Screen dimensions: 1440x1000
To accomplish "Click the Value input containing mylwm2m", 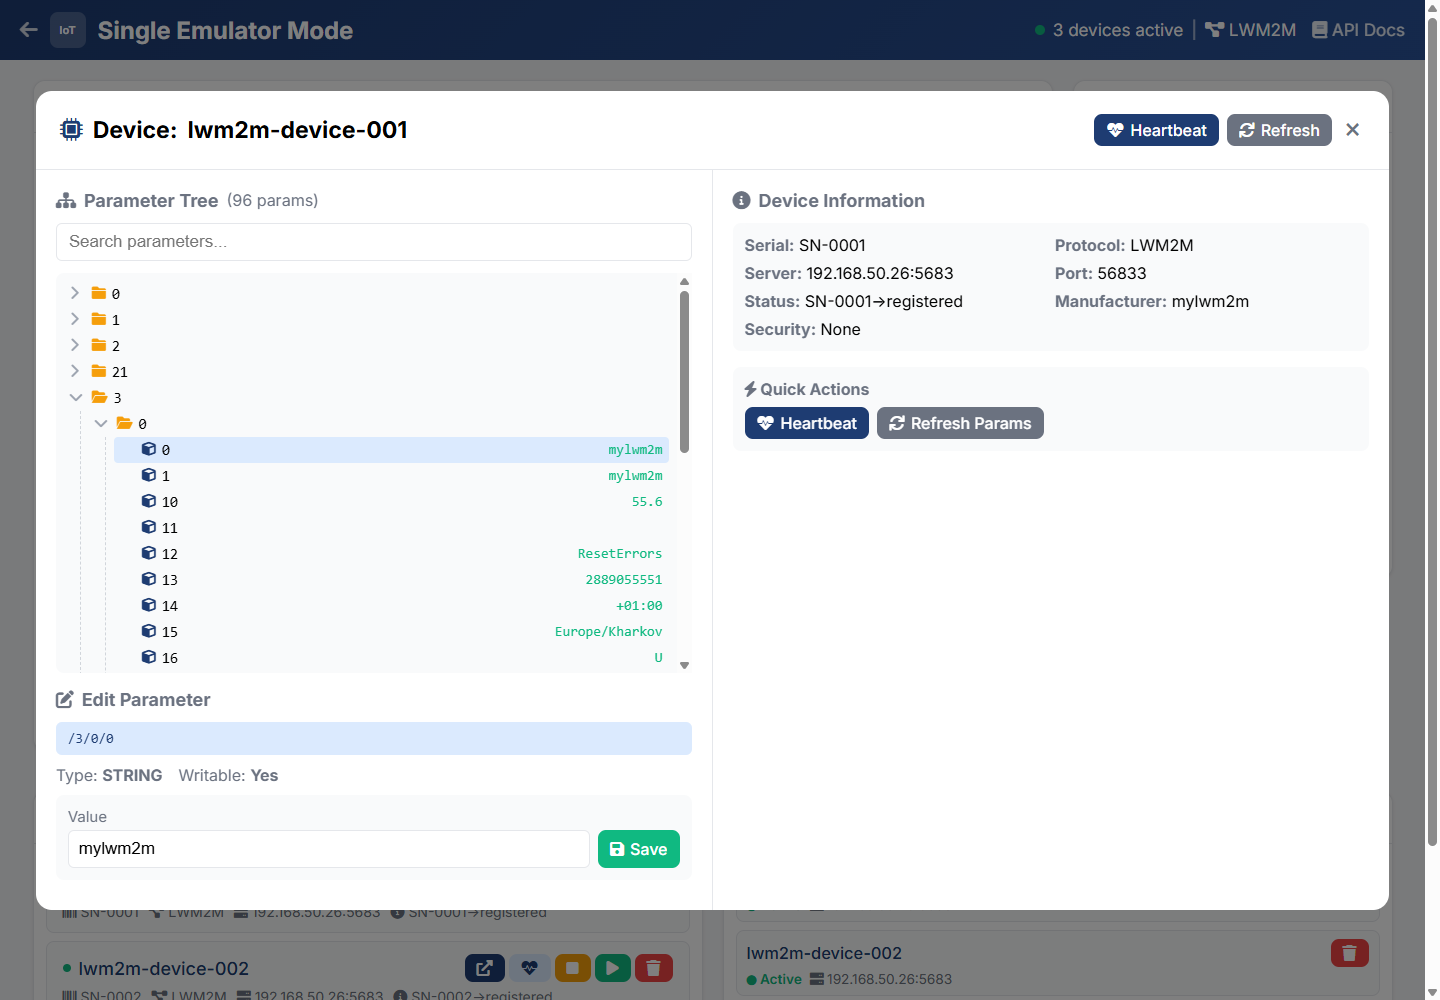I will click(329, 849).
